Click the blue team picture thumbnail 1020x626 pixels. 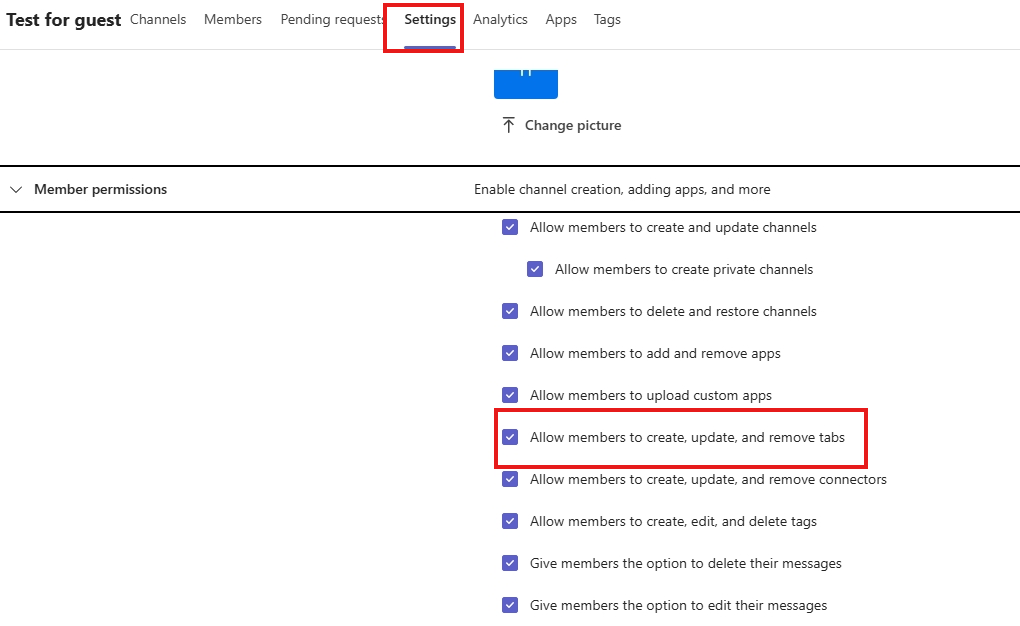[x=526, y=84]
